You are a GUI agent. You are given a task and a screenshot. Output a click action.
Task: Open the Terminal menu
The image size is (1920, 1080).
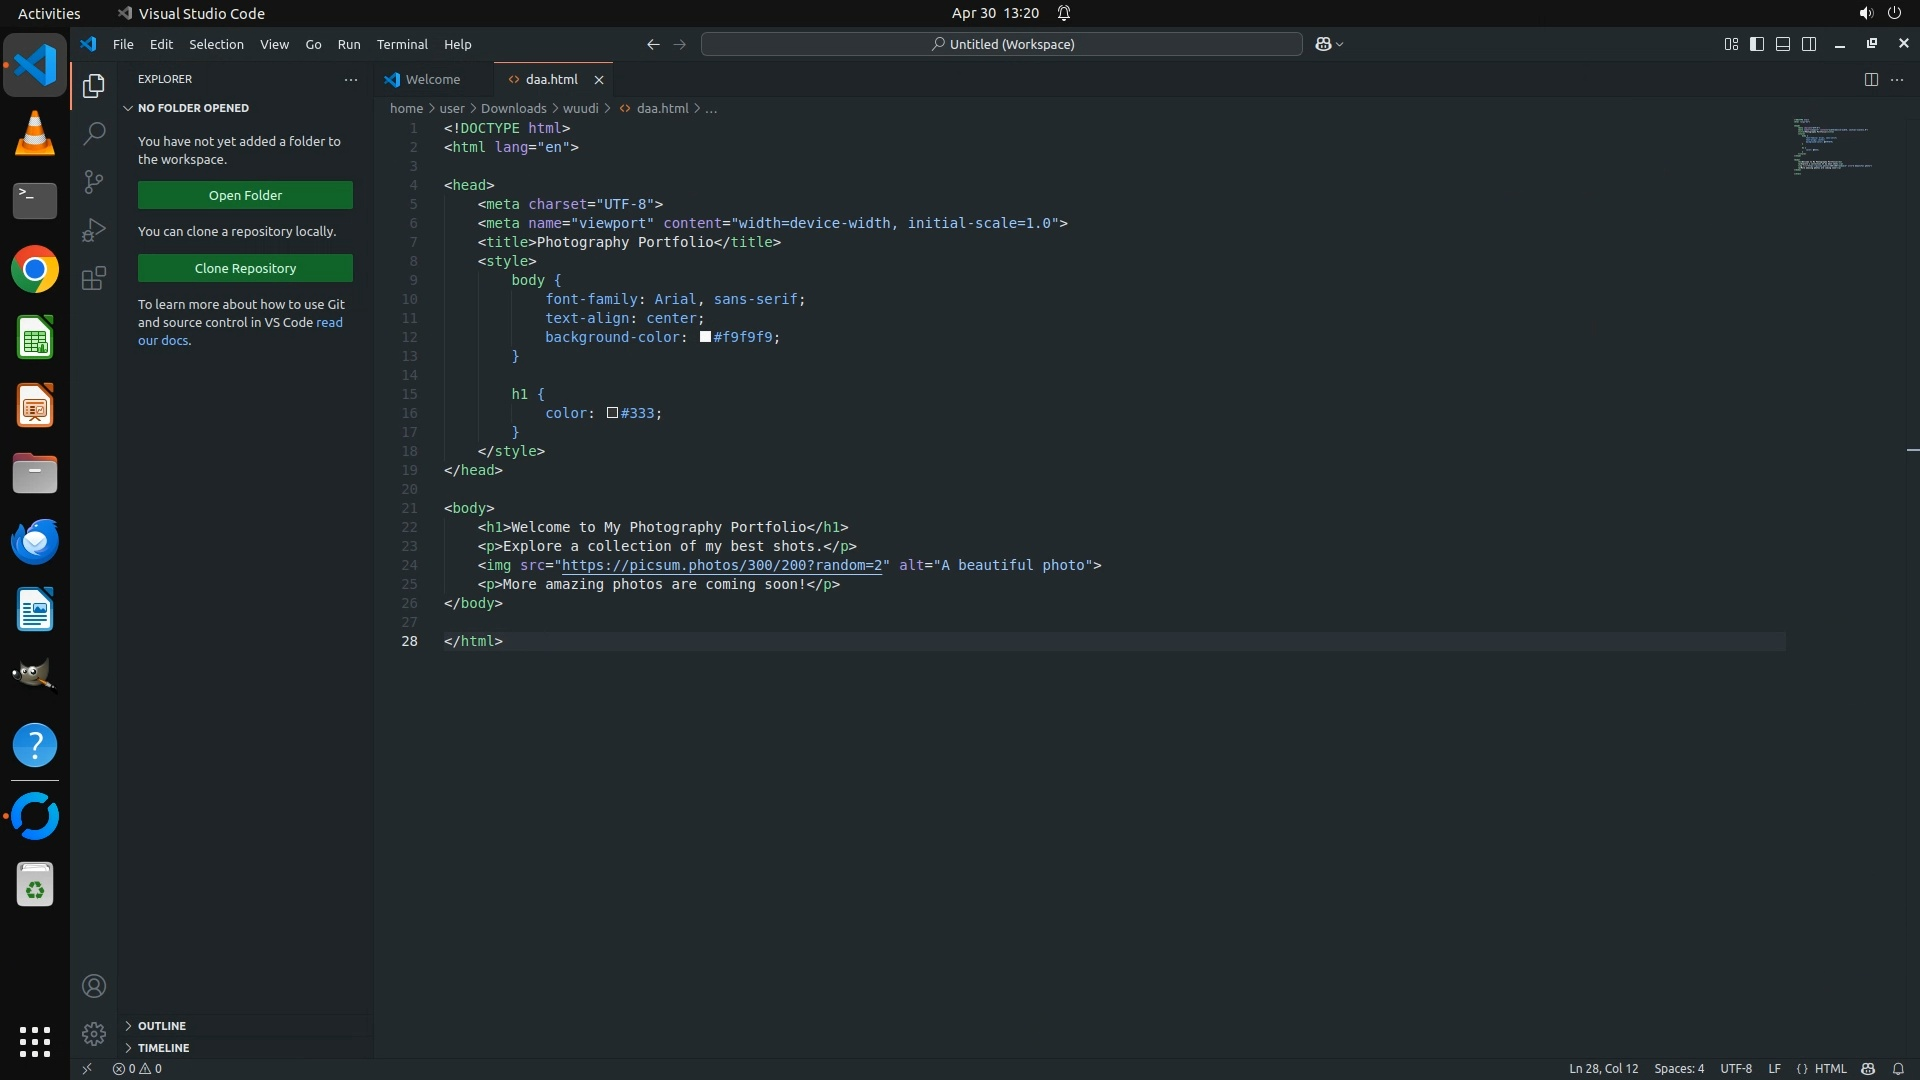[402, 44]
